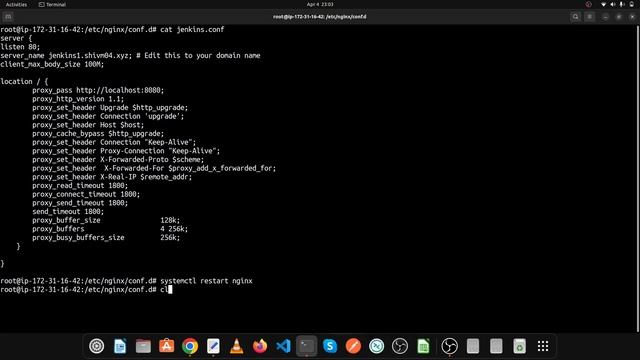Click 'X-Forwarded-For $proxy_add_x_forwarded_for;' line
Image resolution: width=640 pixels, height=360 pixels.
(x=154, y=168)
